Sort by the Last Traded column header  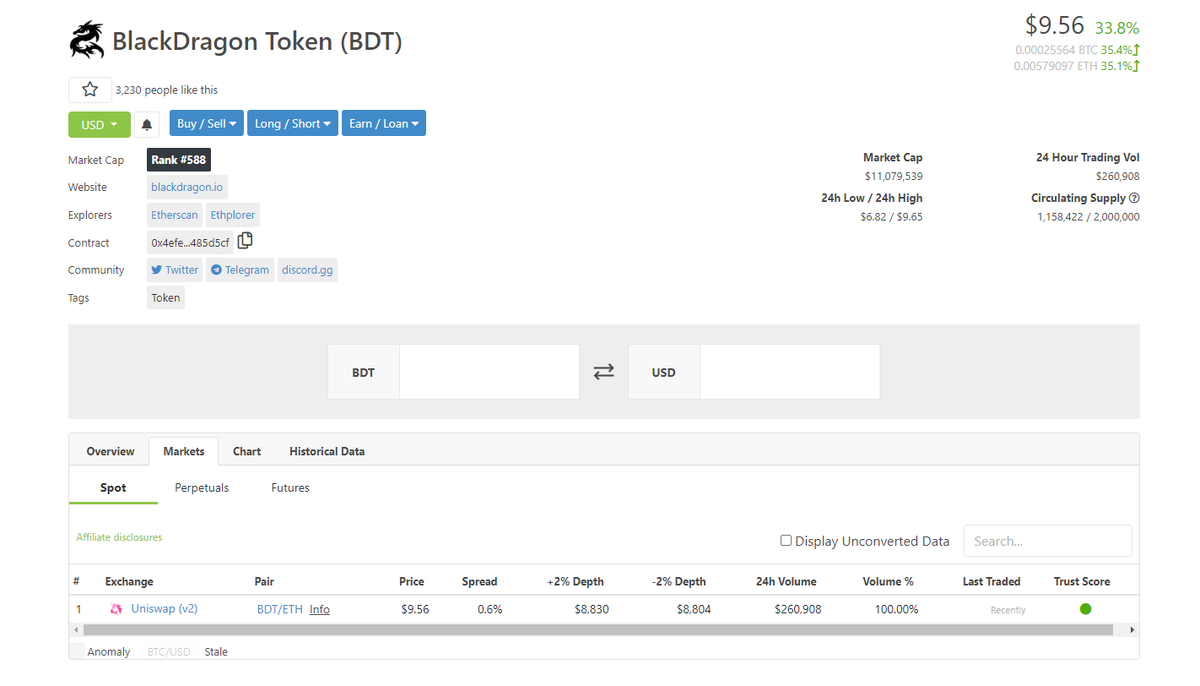[991, 581]
